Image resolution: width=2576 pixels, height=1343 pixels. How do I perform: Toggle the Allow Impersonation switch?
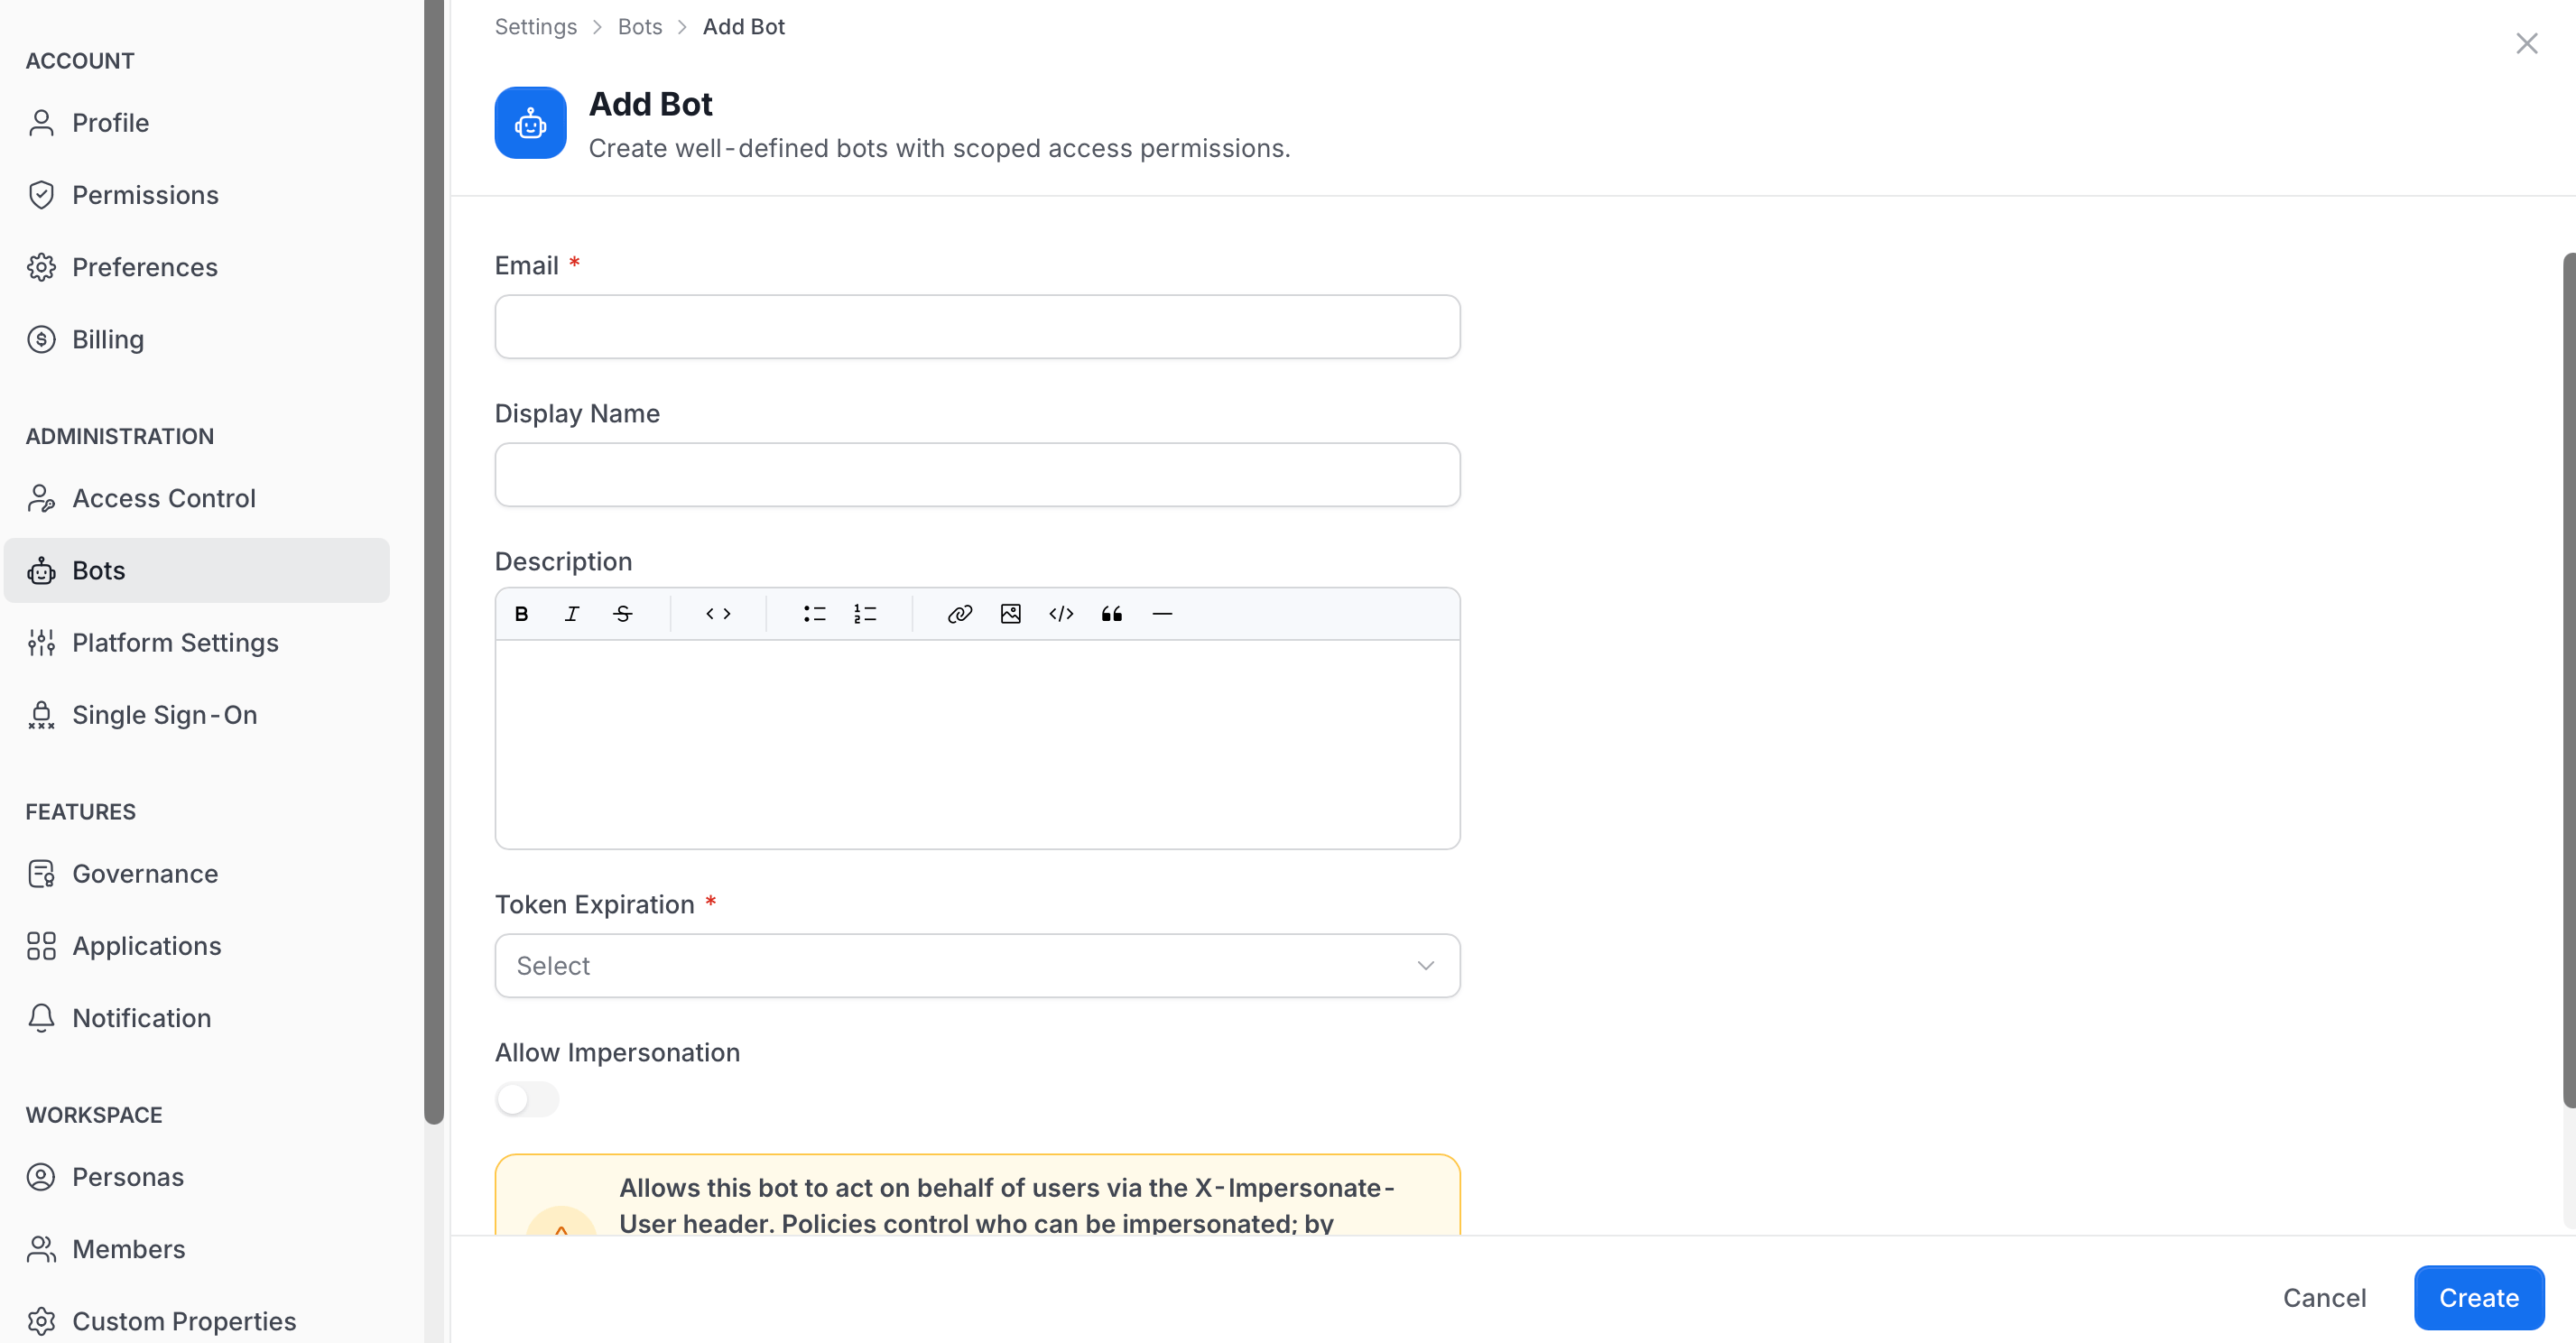(527, 1099)
